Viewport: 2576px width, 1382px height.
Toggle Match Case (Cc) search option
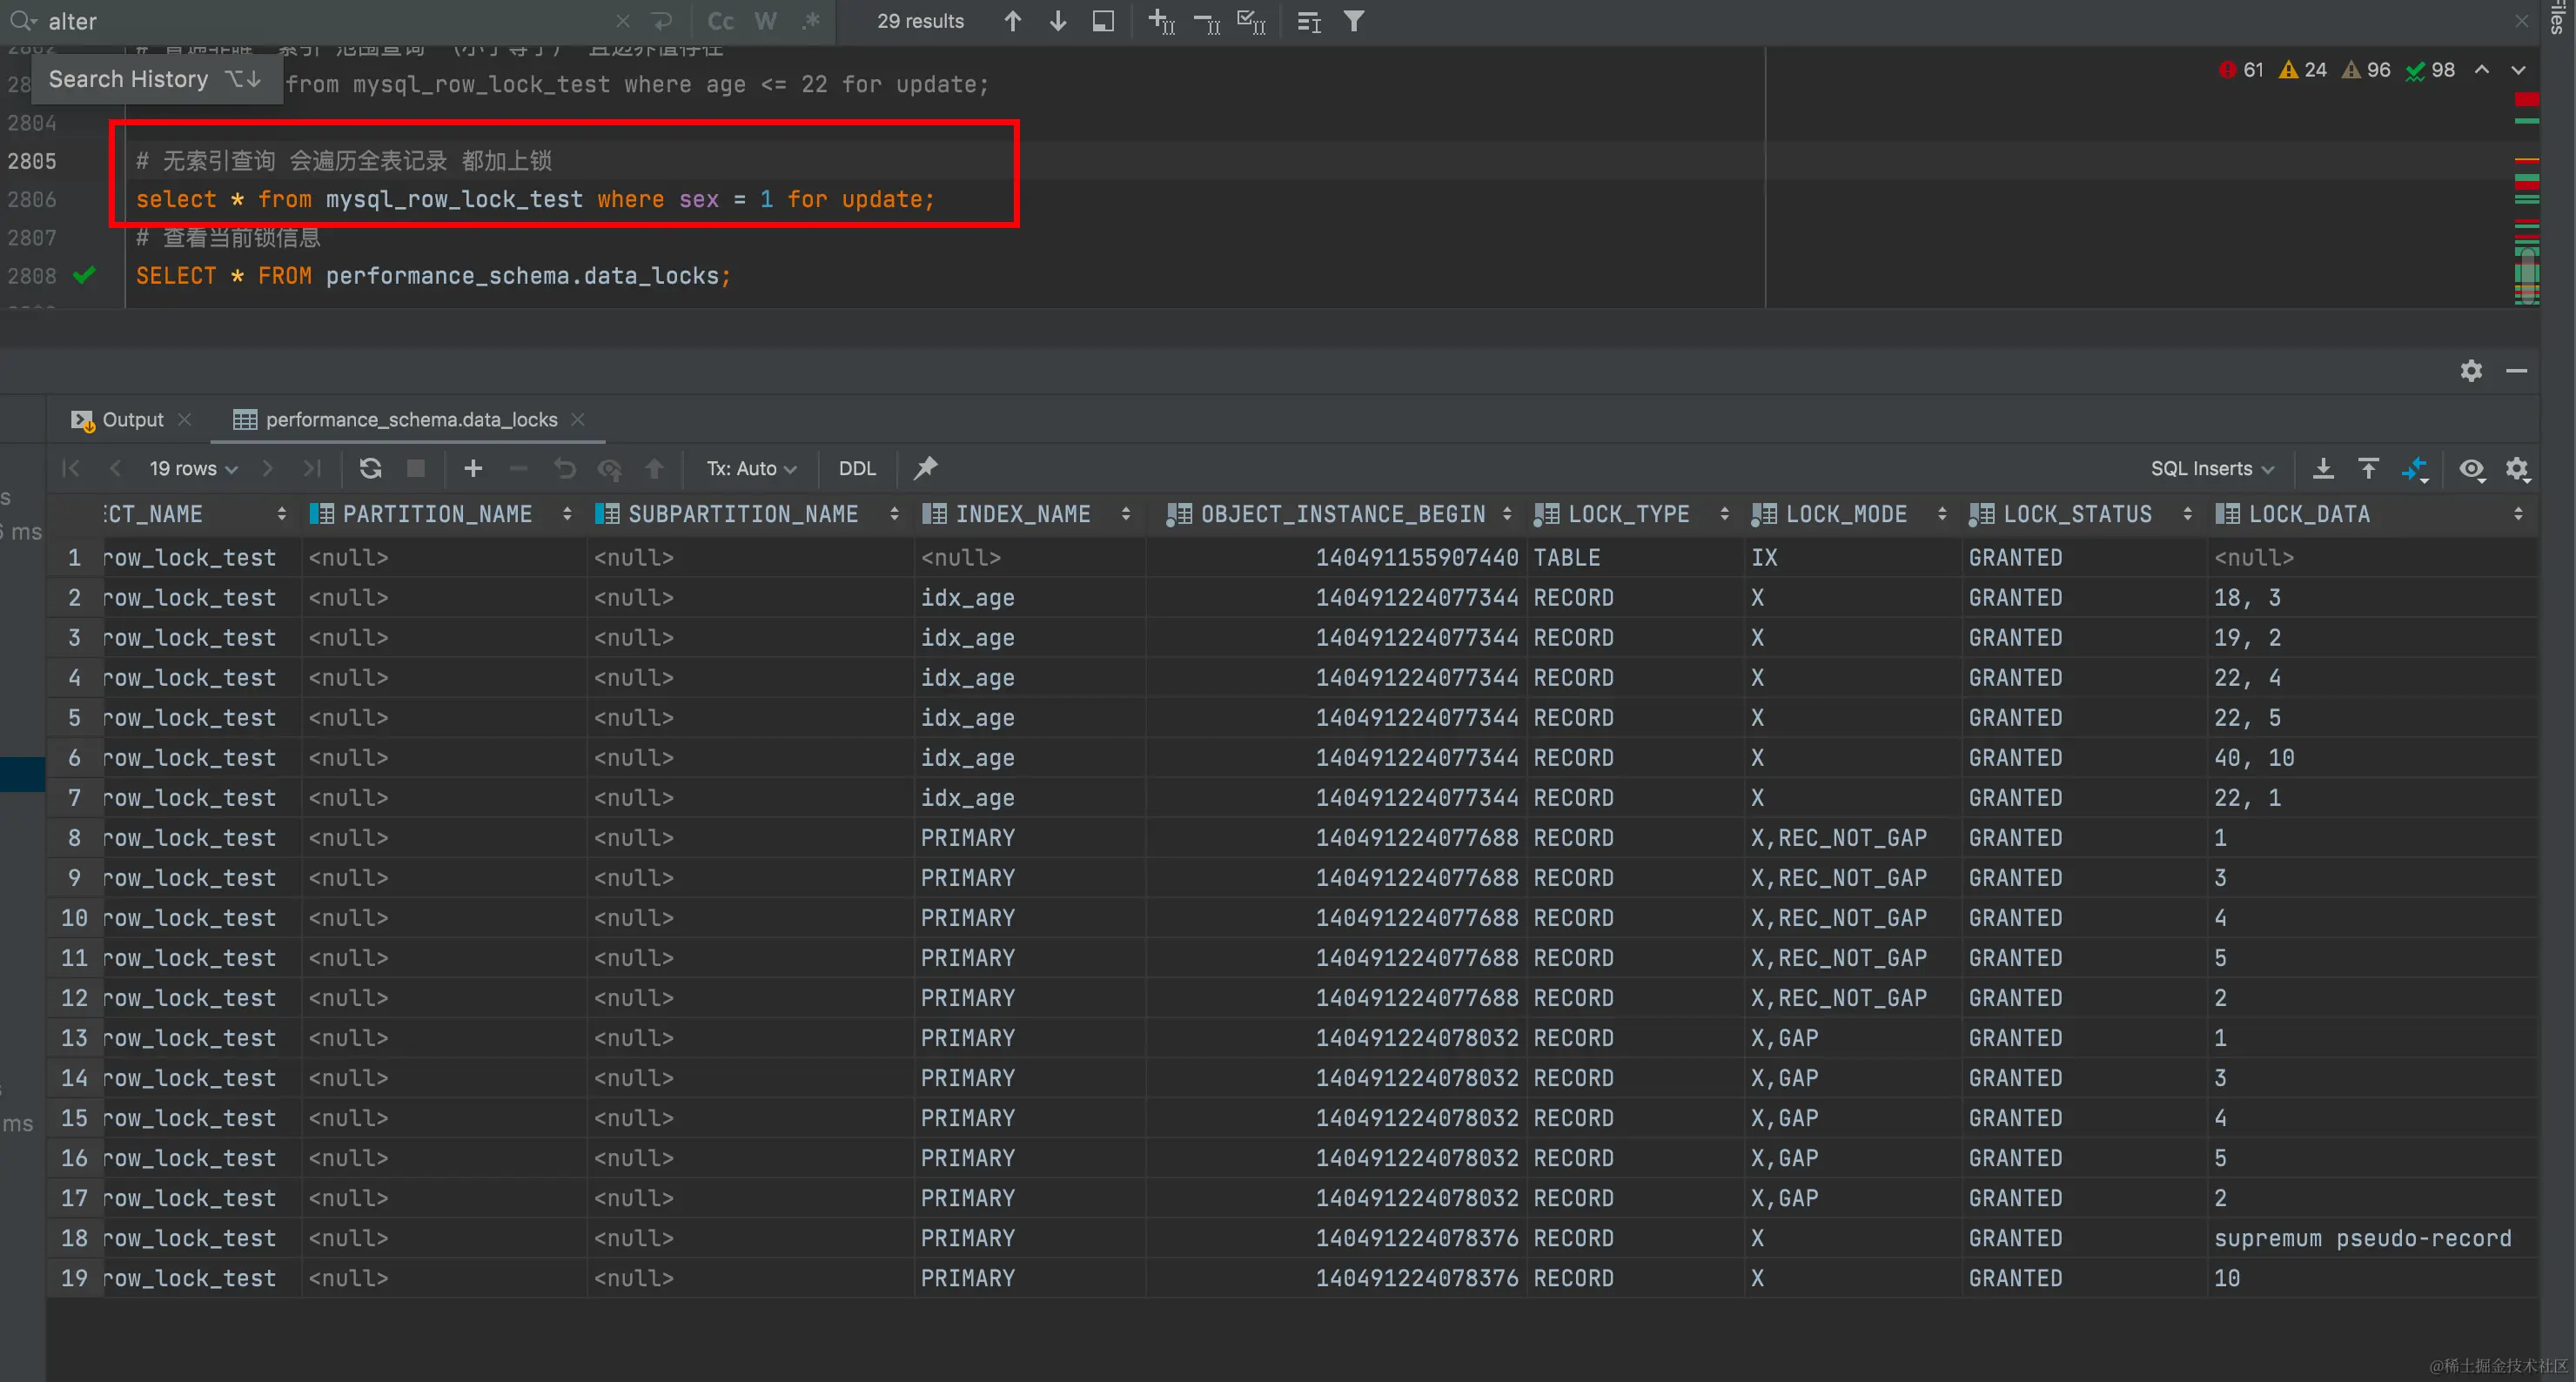[x=720, y=21]
